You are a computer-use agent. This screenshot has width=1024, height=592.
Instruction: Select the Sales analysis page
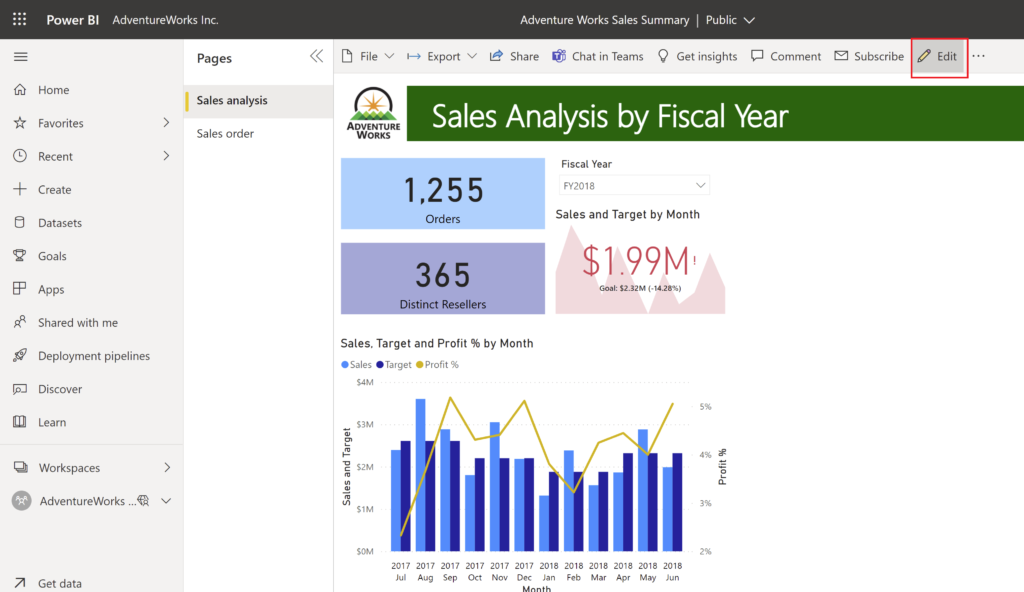pos(259,101)
